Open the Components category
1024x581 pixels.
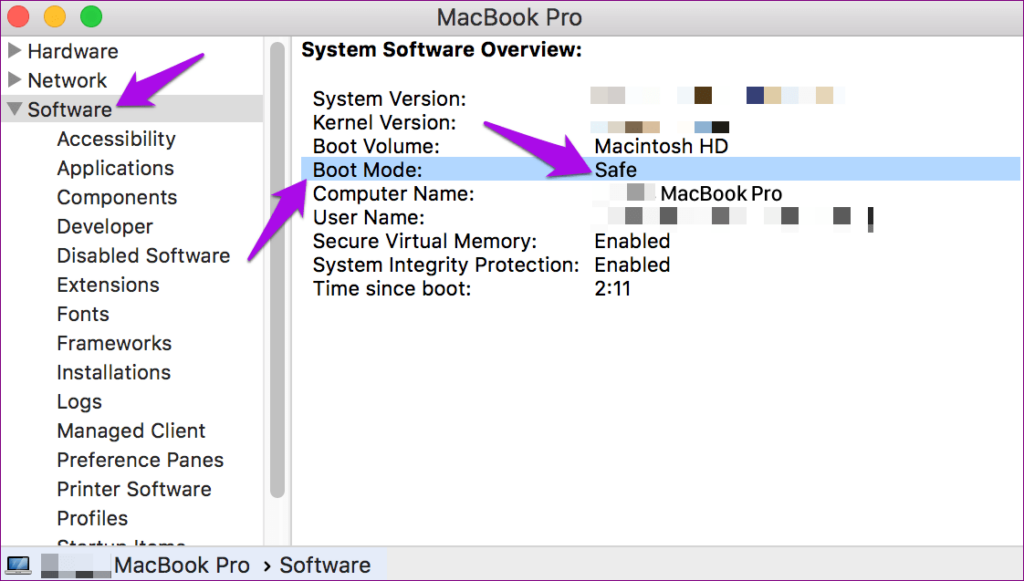[117, 197]
